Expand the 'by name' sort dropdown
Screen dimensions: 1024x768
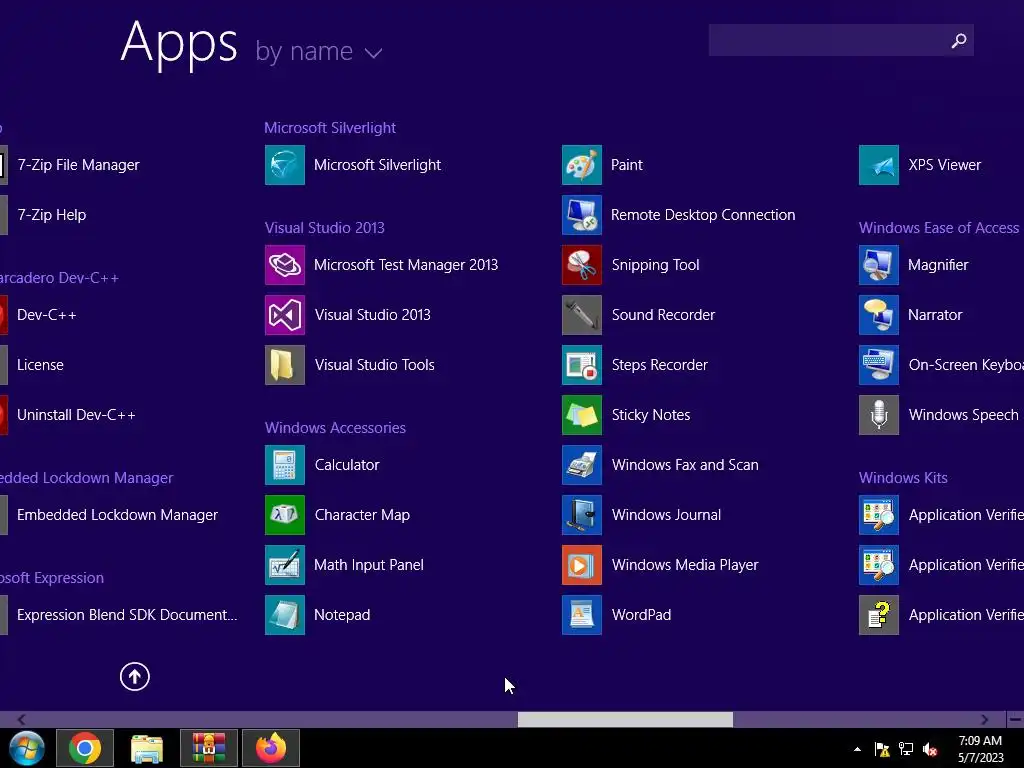319,52
